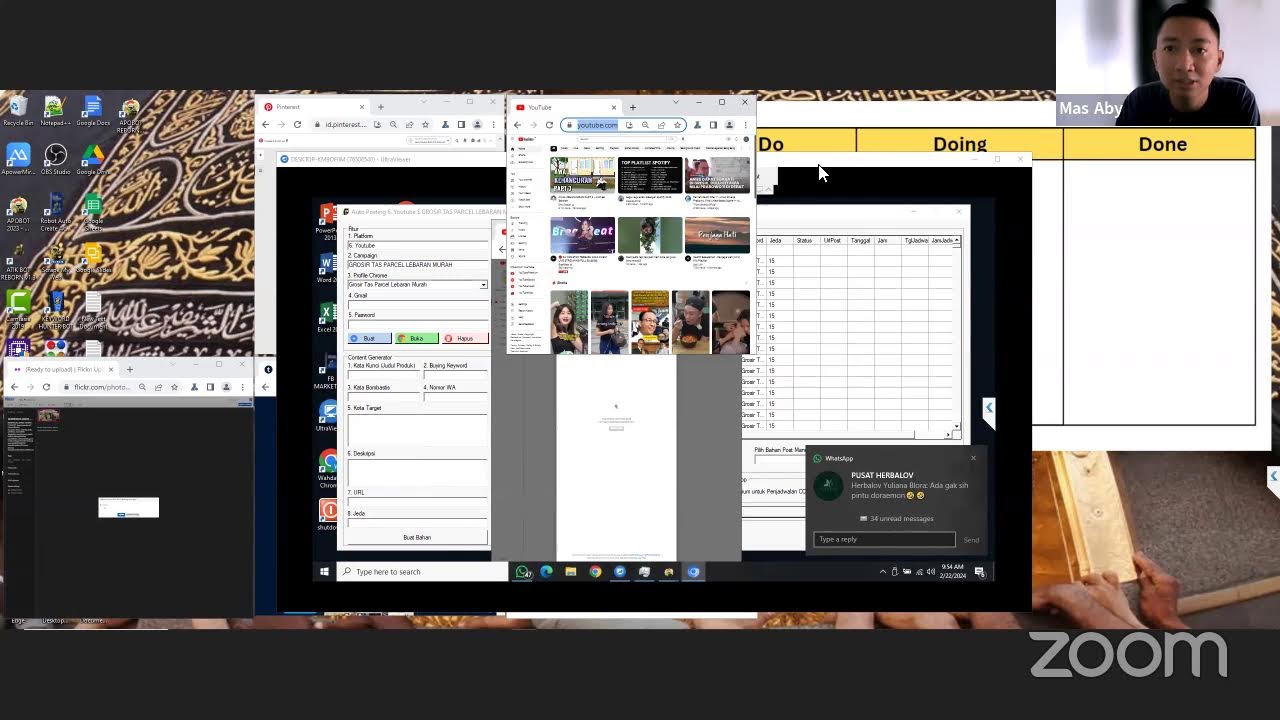Image resolution: width=1280 pixels, height=720 pixels.
Task: Open File Explorer from the remote taskbar
Action: point(570,572)
